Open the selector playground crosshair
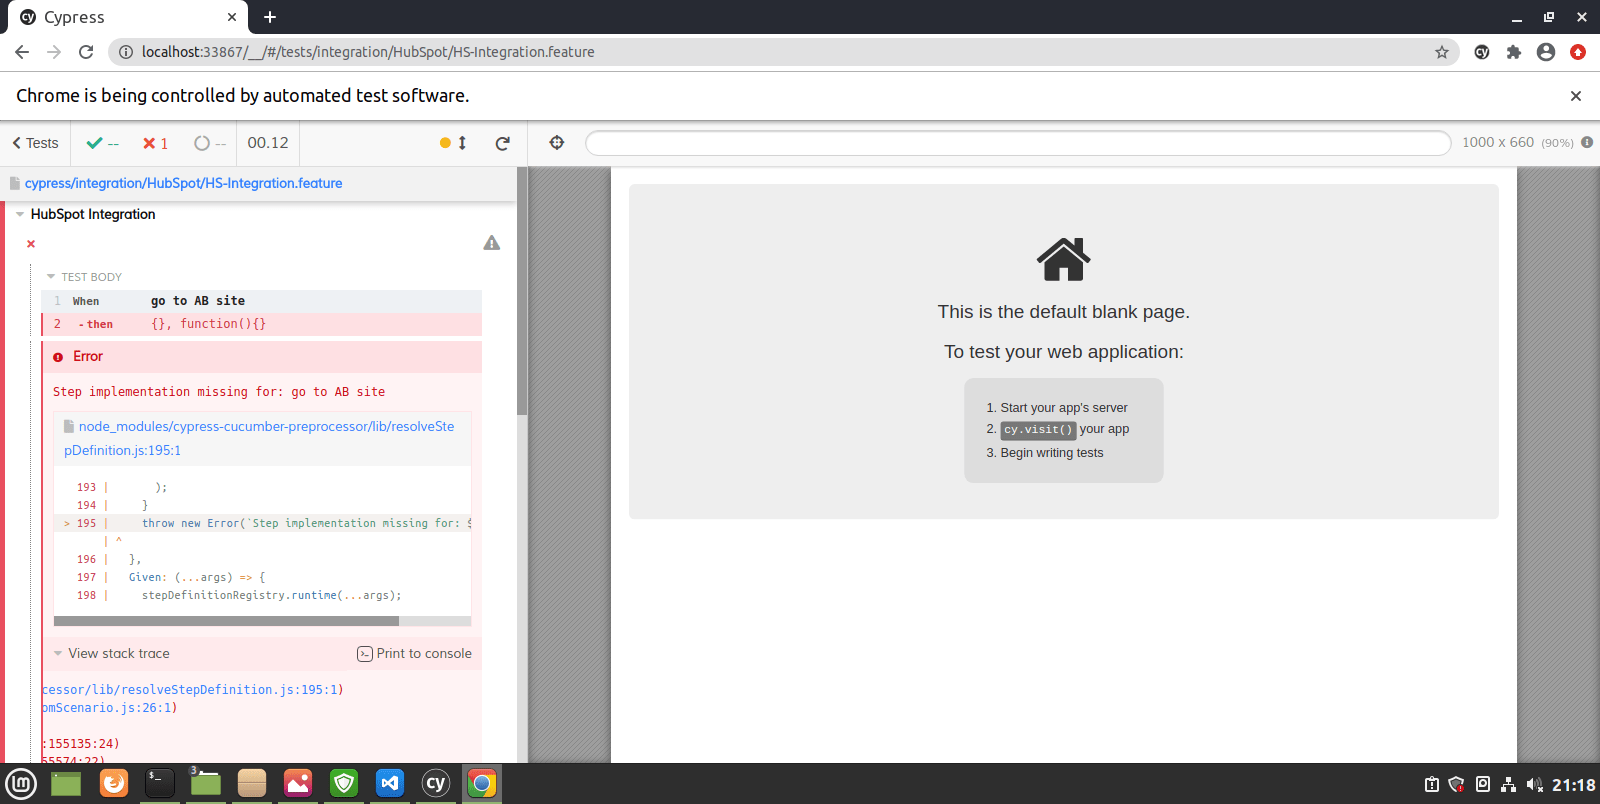The height and width of the screenshot is (804, 1600). coord(557,143)
